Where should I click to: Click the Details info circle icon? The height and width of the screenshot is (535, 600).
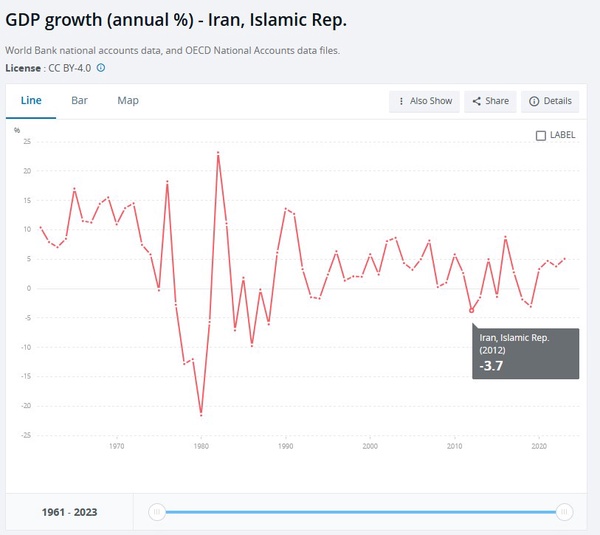(x=534, y=101)
